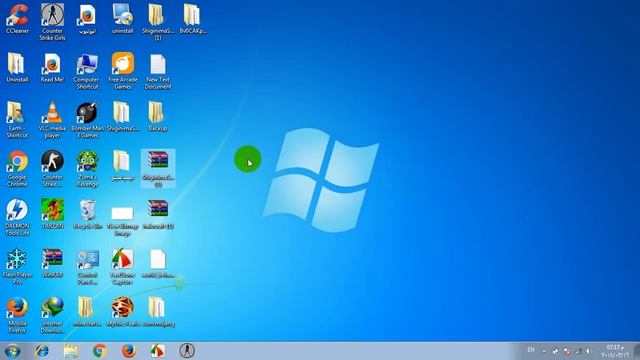Open the Computer - Shortcut icon

(x=87, y=71)
